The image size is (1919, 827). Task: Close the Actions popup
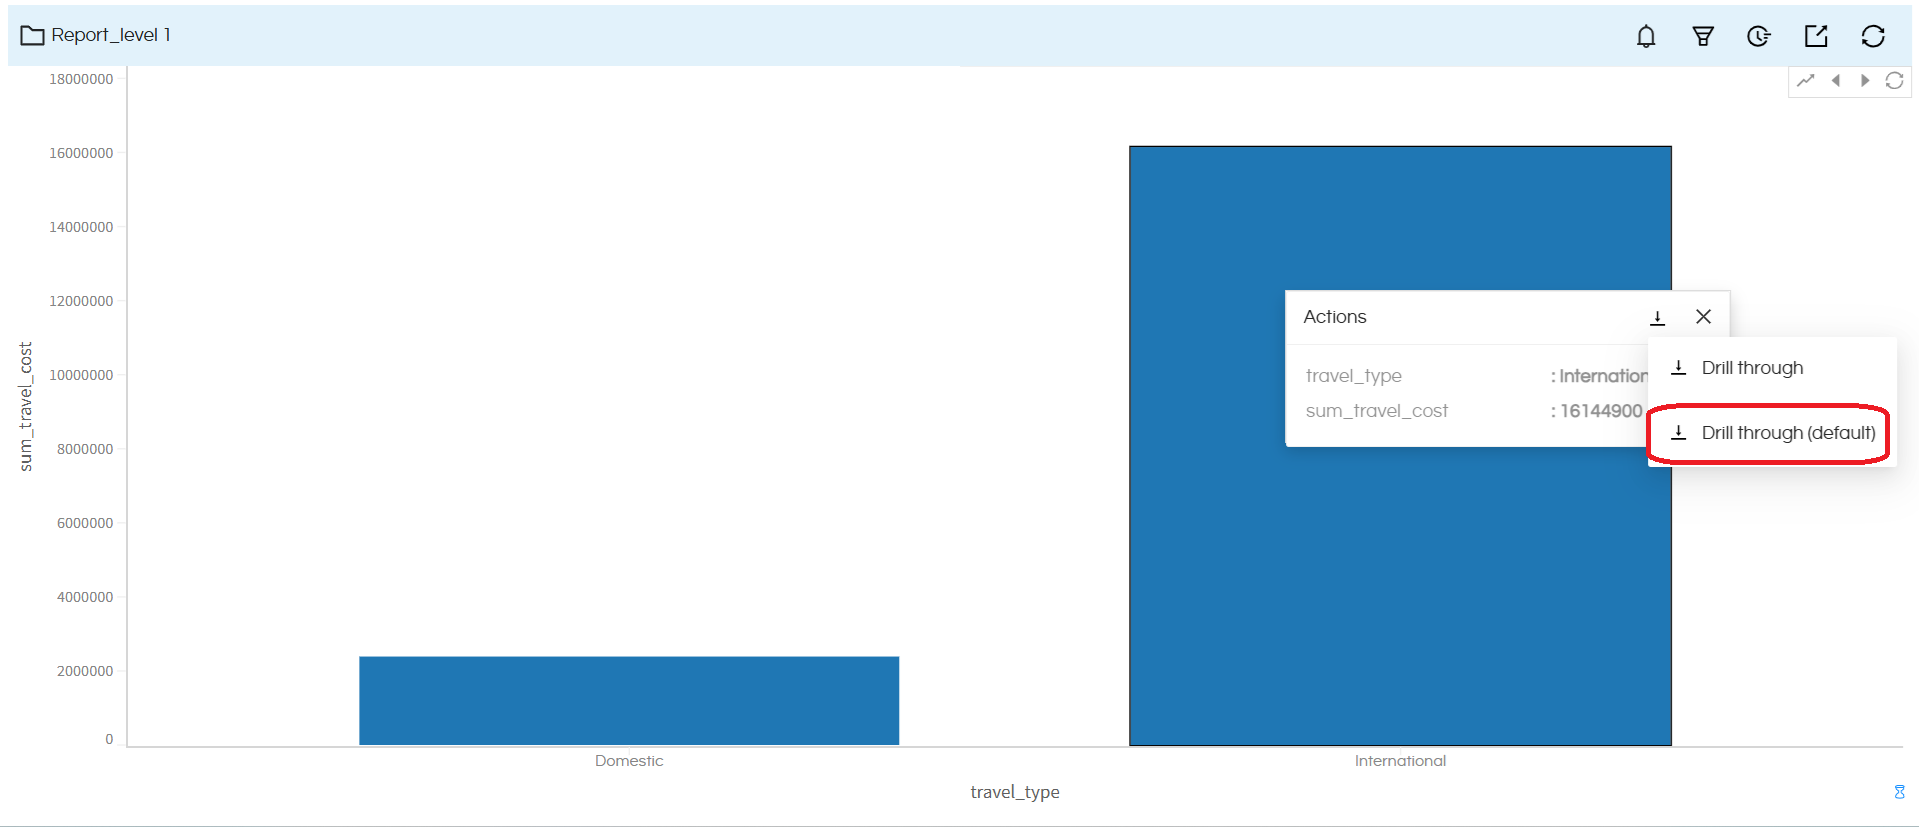pyautogui.click(x=1704, y=316)
